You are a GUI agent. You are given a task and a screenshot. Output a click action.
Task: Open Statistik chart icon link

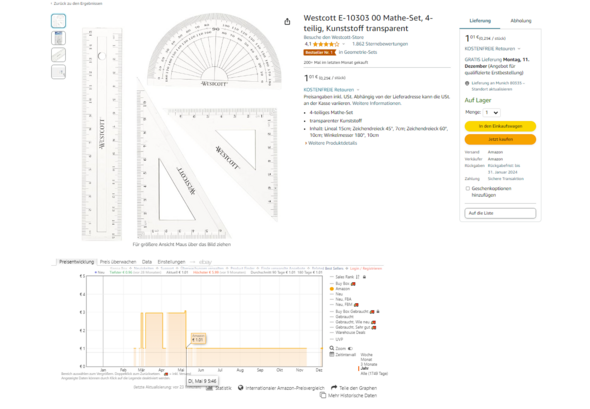coord(219,388)
